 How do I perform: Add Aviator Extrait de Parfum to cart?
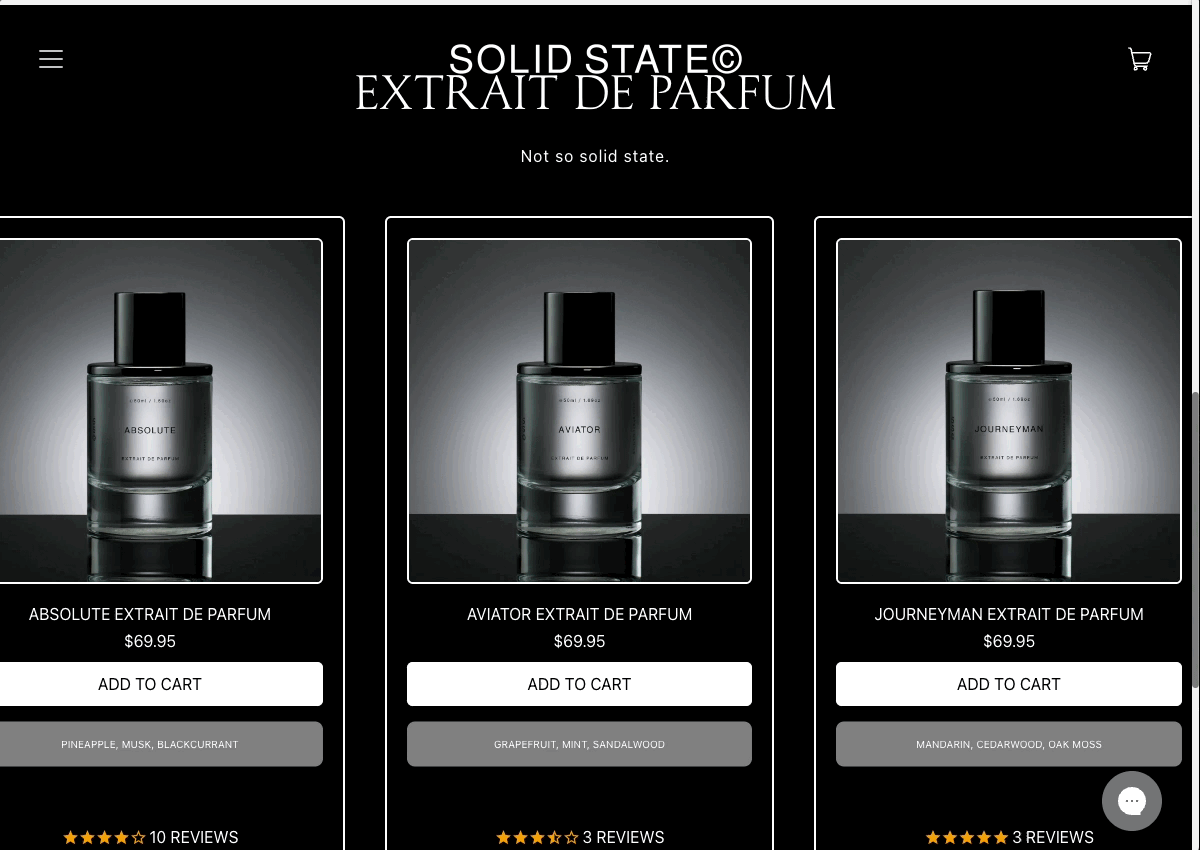click(x=579, y=684)
